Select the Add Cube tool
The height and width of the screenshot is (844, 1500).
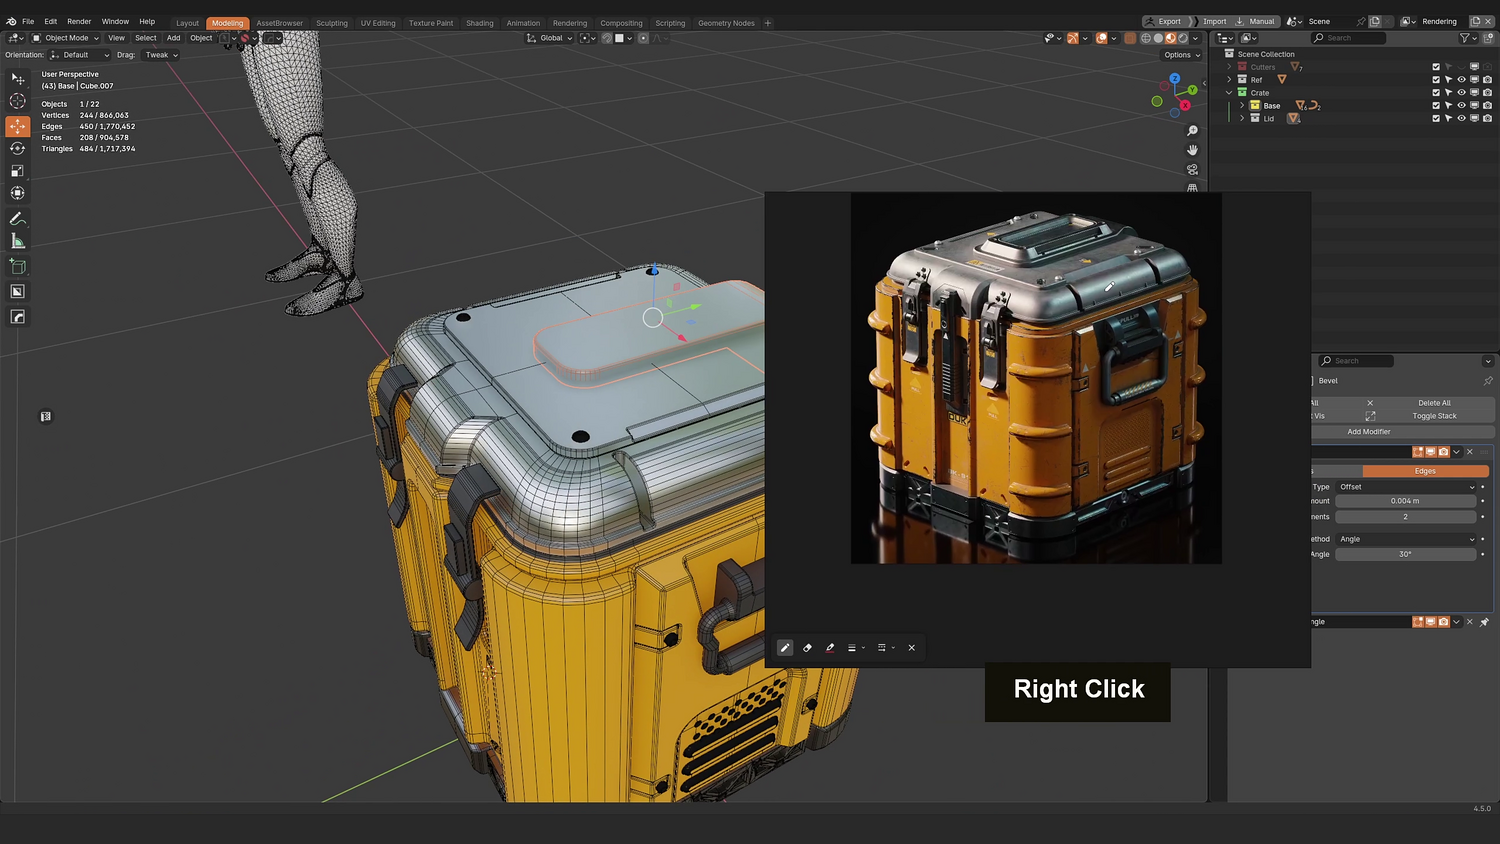(x=18, y=267)
